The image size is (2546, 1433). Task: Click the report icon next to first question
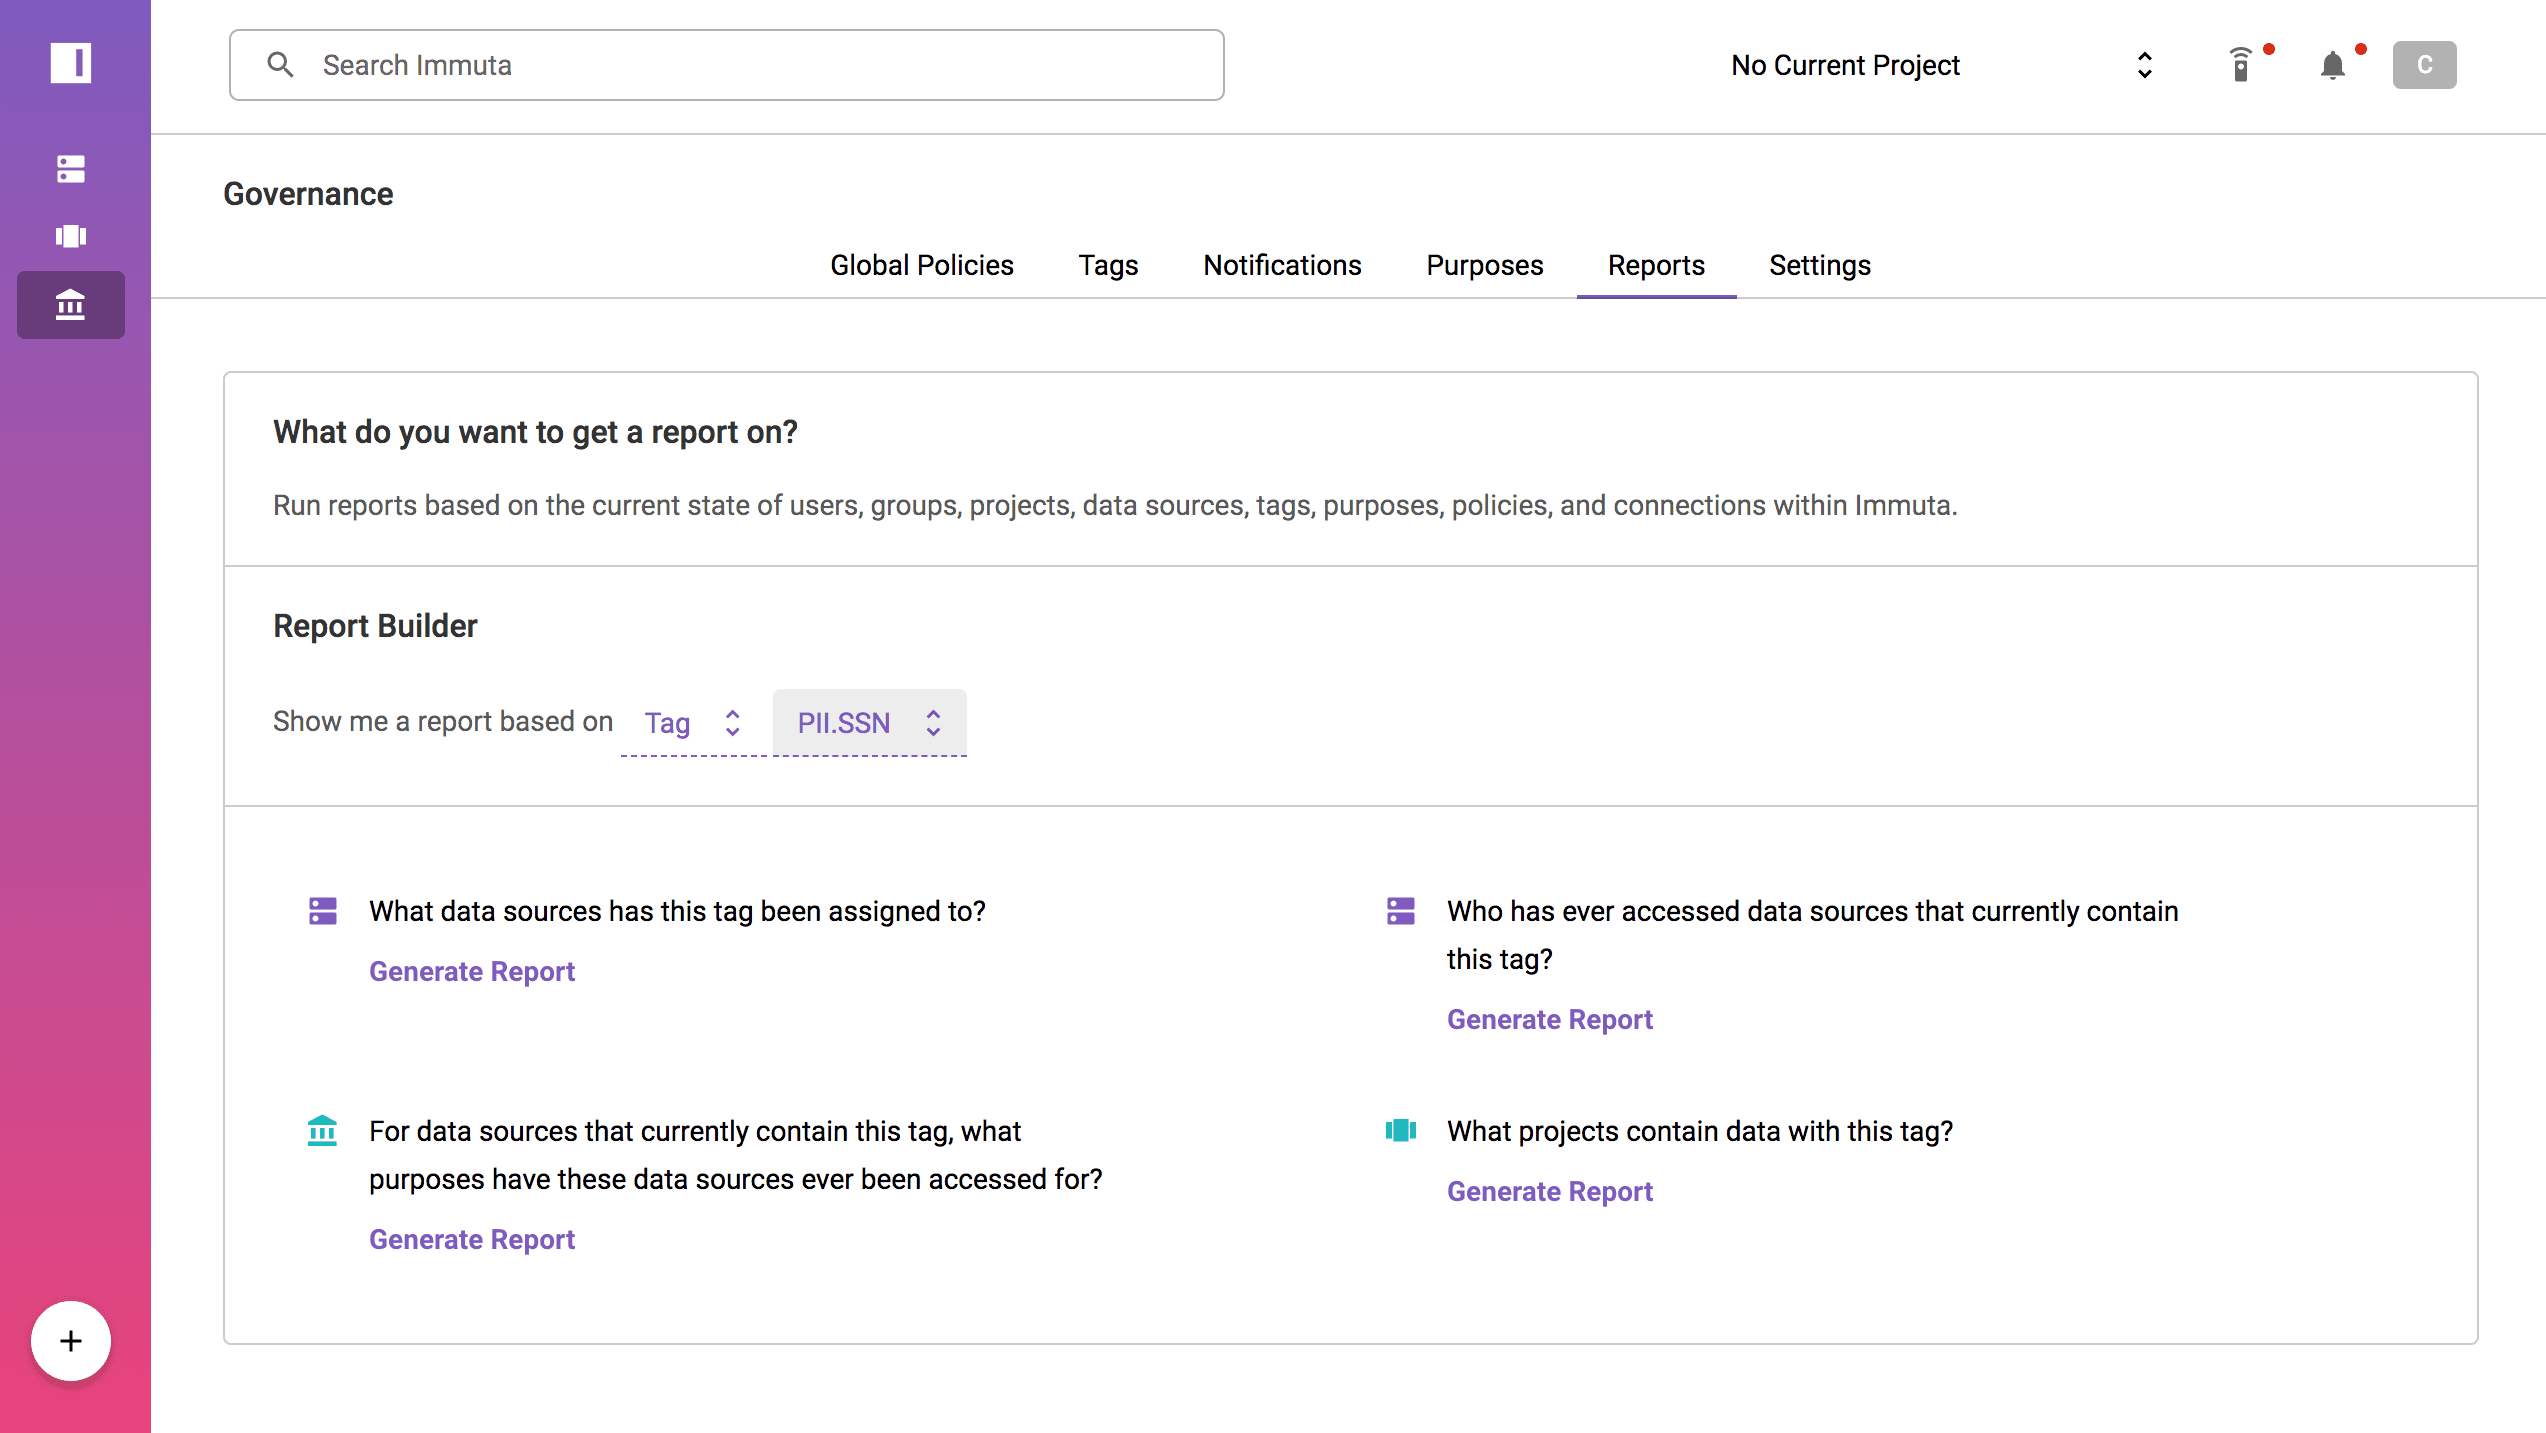click(x=322, y=910)
